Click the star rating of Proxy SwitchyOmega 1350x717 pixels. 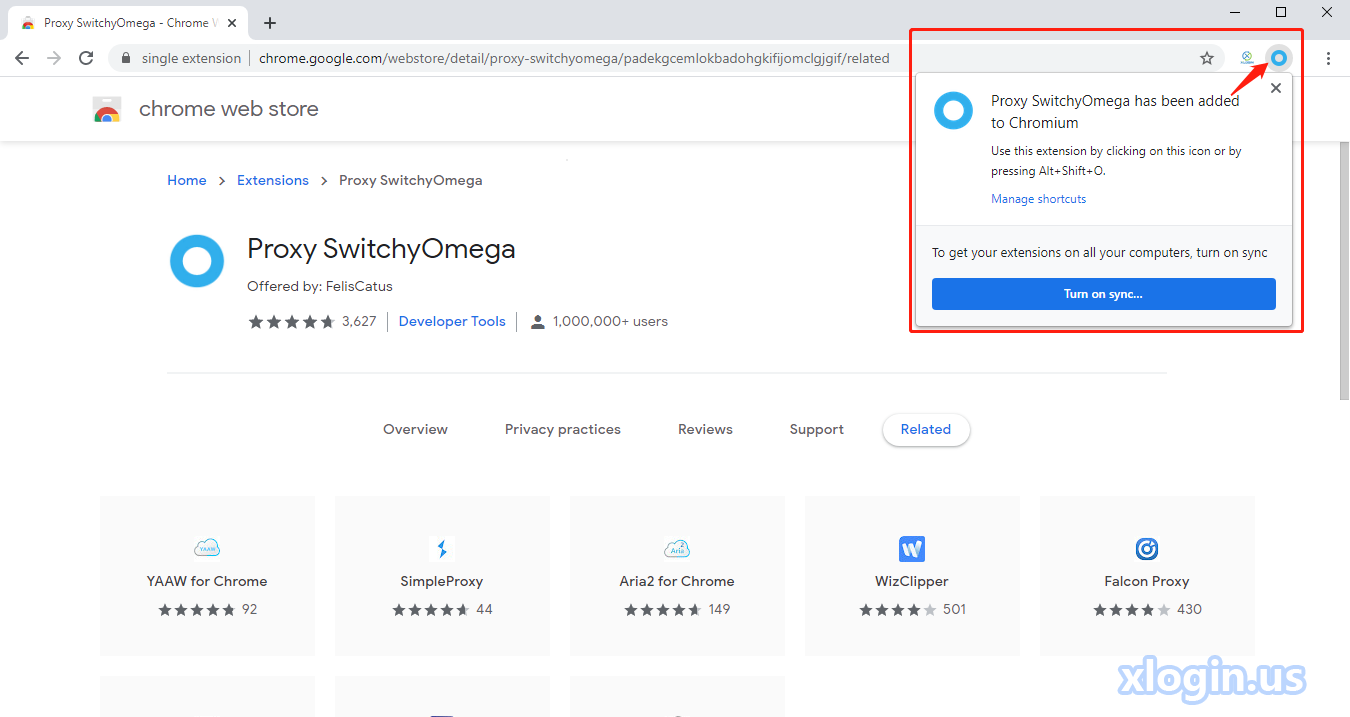pos(291,321)
